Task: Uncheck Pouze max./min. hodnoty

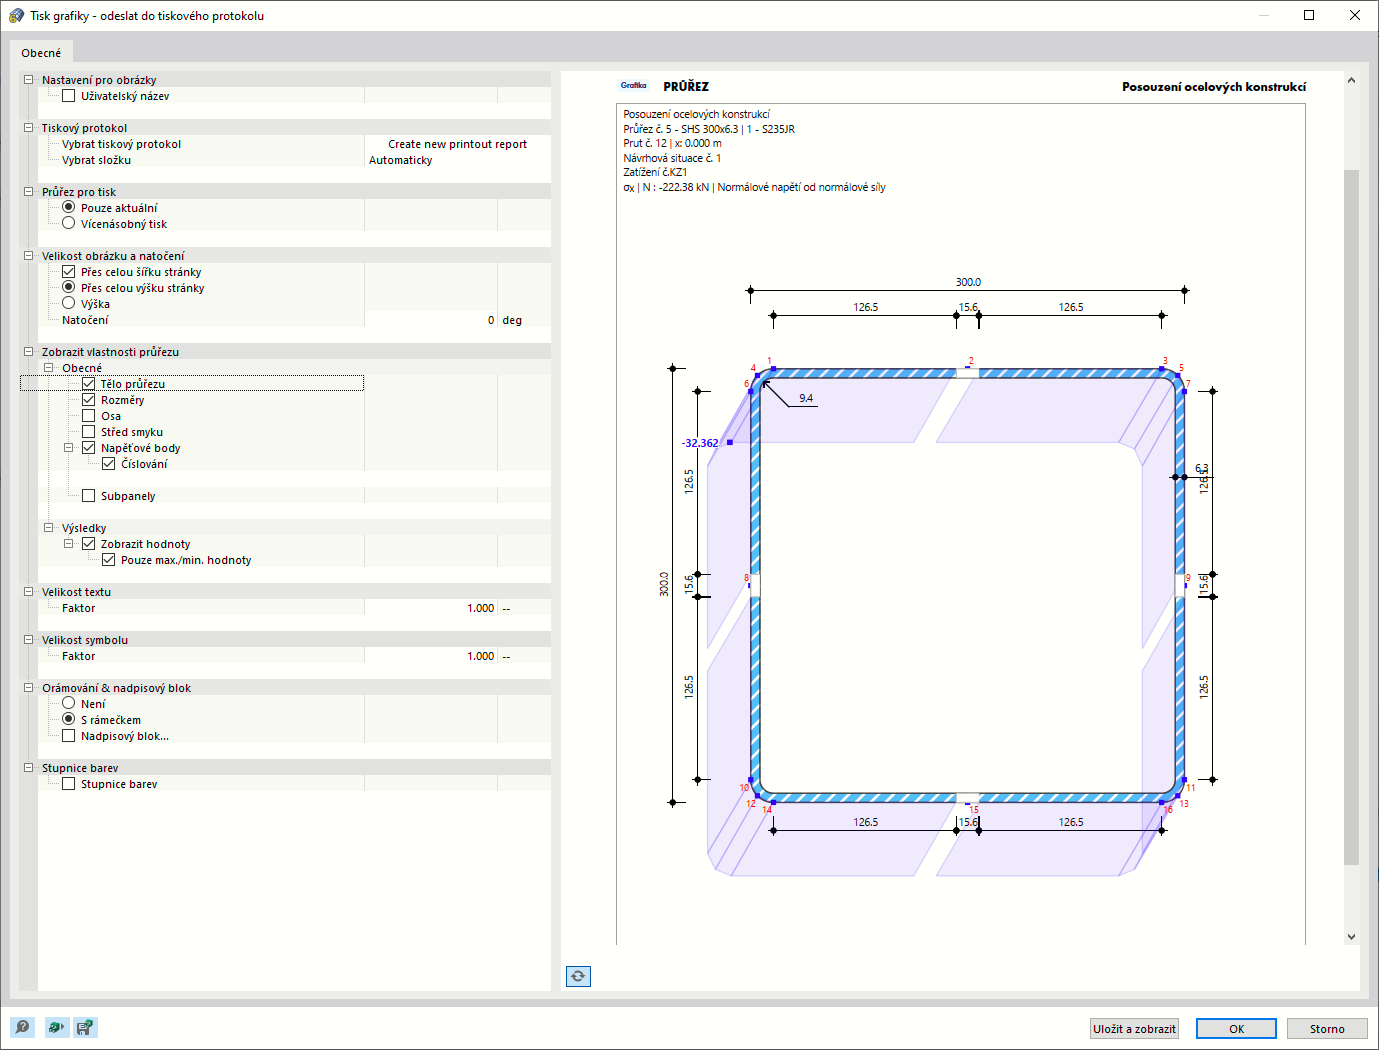Action: coord(109,560)
